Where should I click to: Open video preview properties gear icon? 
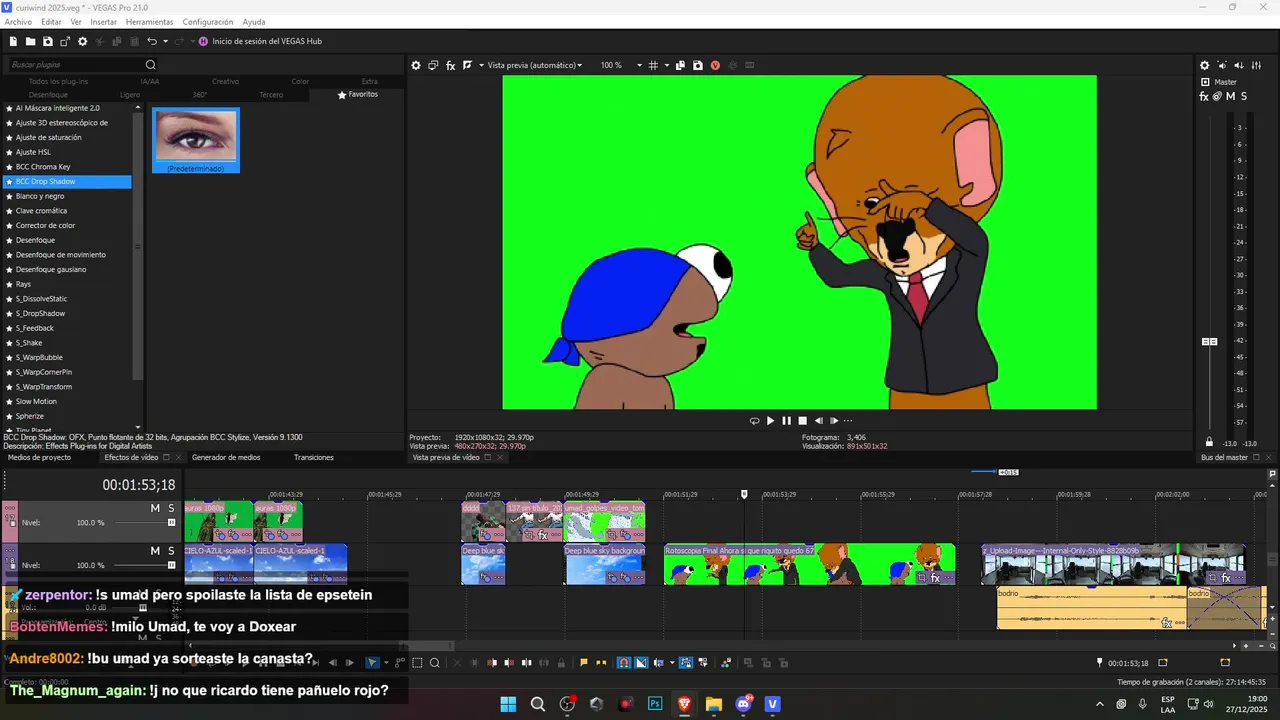(416, 65)
